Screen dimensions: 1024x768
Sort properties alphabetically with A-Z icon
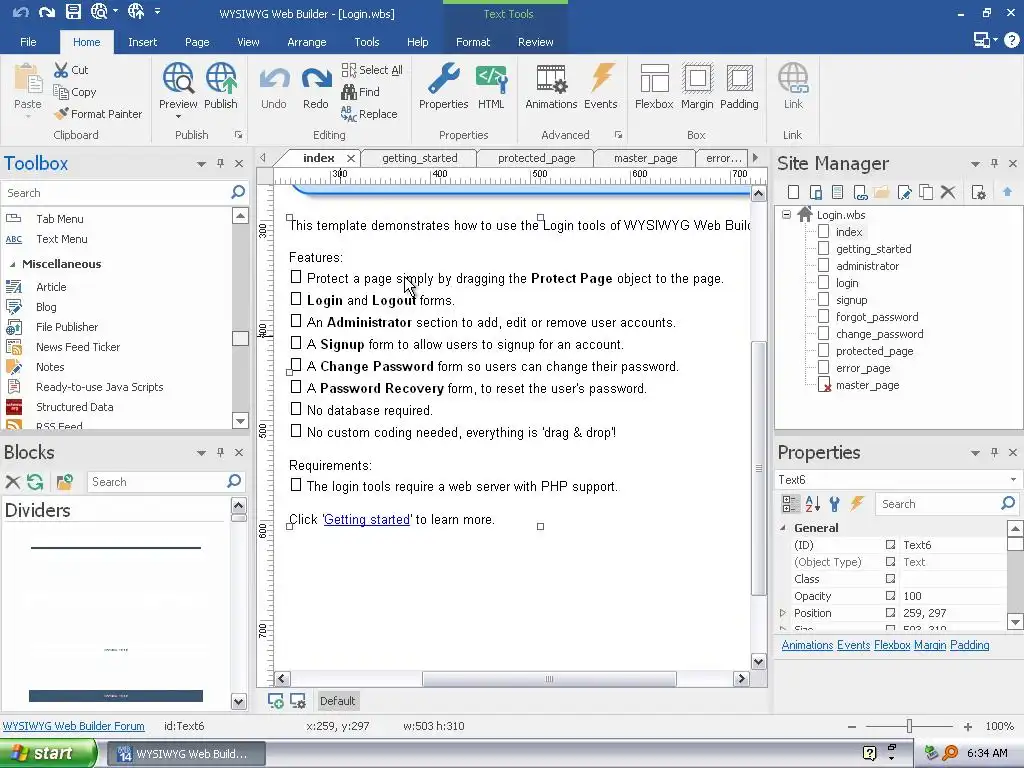click(812, 504)
